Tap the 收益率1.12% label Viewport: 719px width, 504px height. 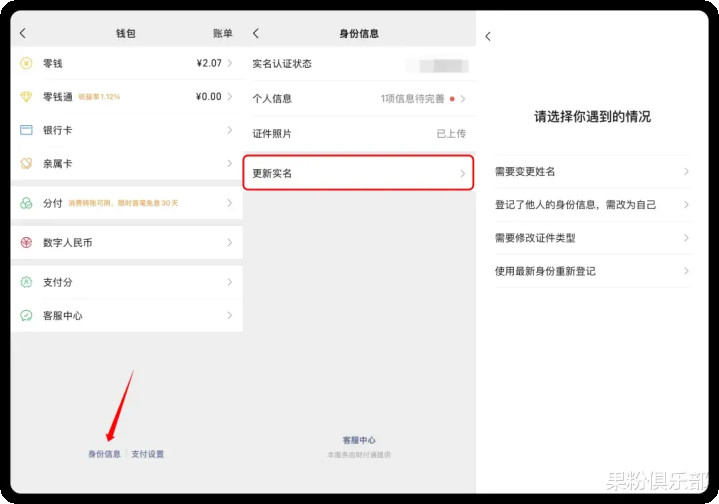click(99, 97)
